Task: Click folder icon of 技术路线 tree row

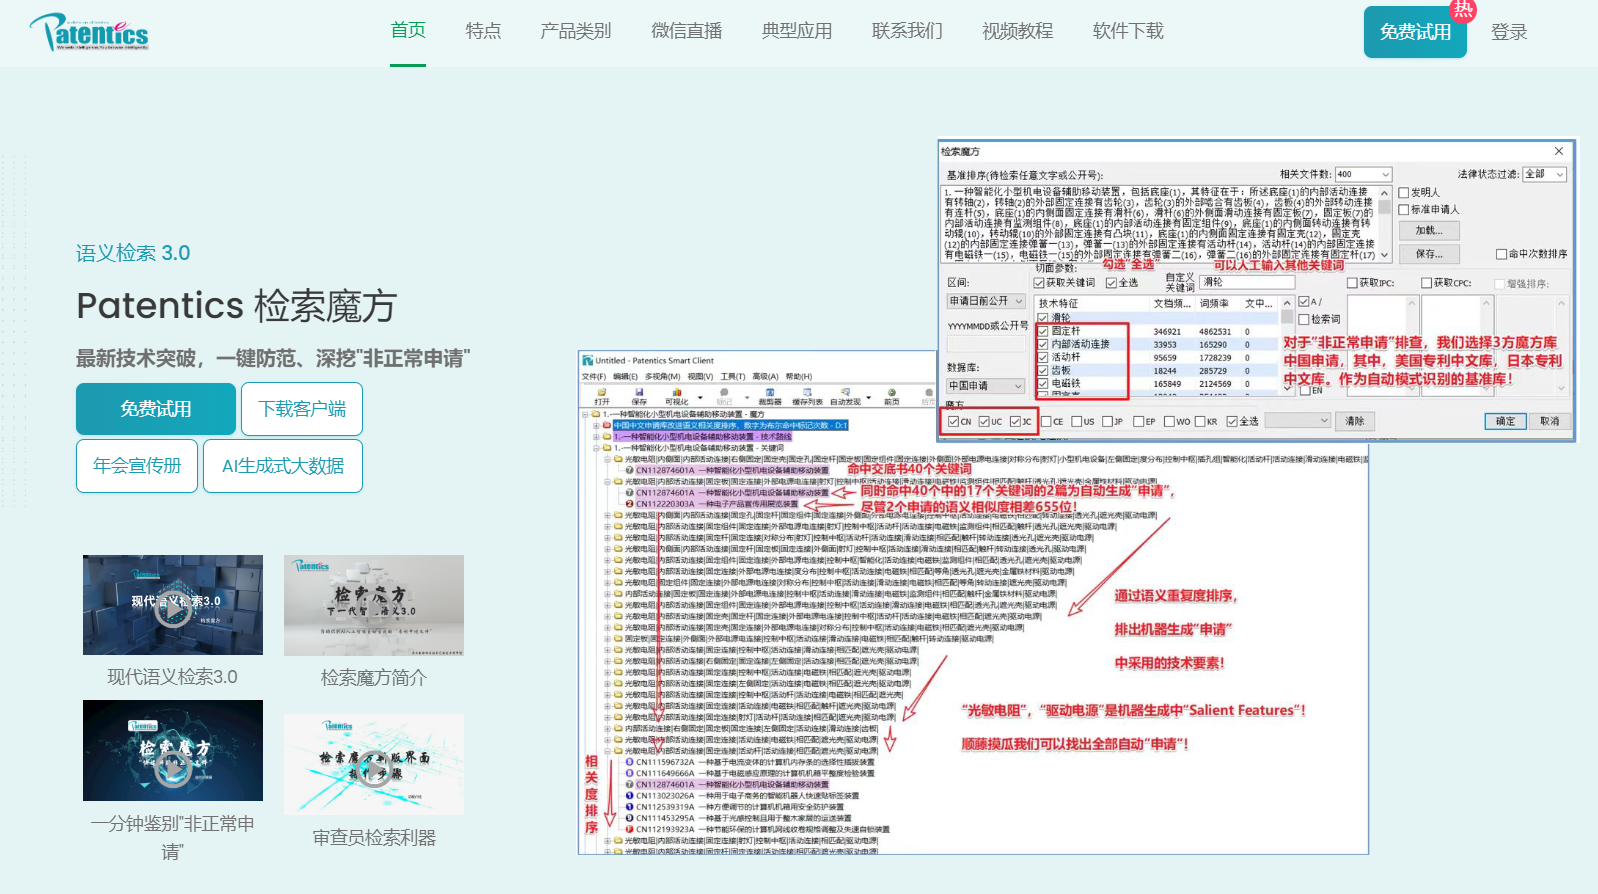Action: pyautogui.click(x=607, y=437)
